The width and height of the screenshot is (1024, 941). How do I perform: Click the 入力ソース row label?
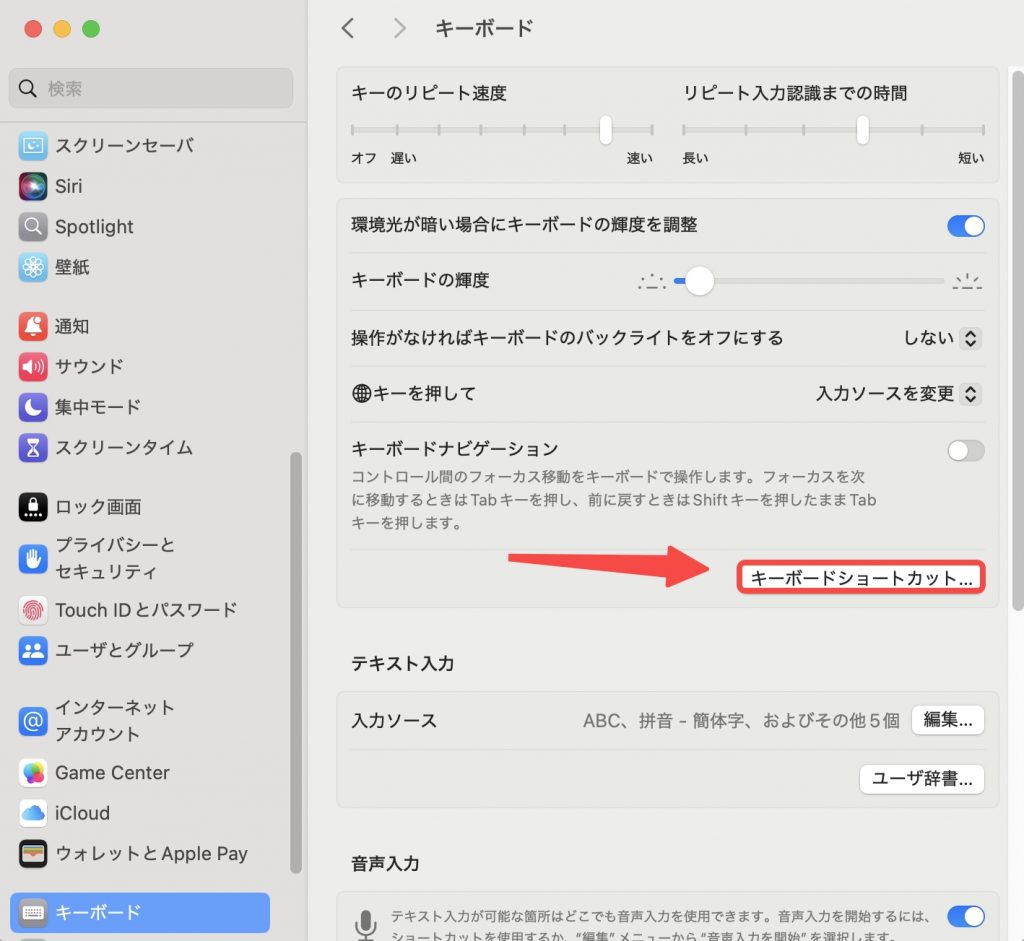click(394, 720)
